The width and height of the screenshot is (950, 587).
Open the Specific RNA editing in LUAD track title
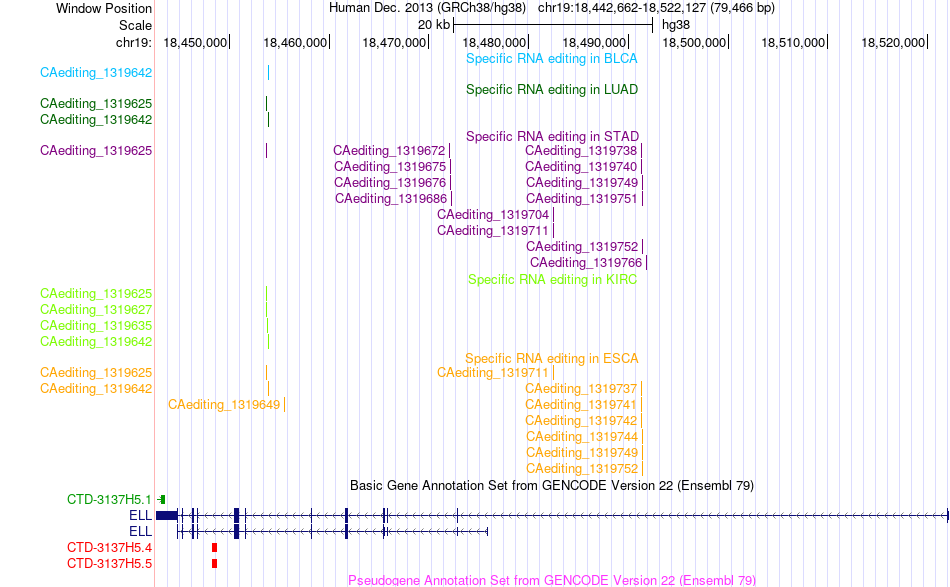click(x=551, y=90)
